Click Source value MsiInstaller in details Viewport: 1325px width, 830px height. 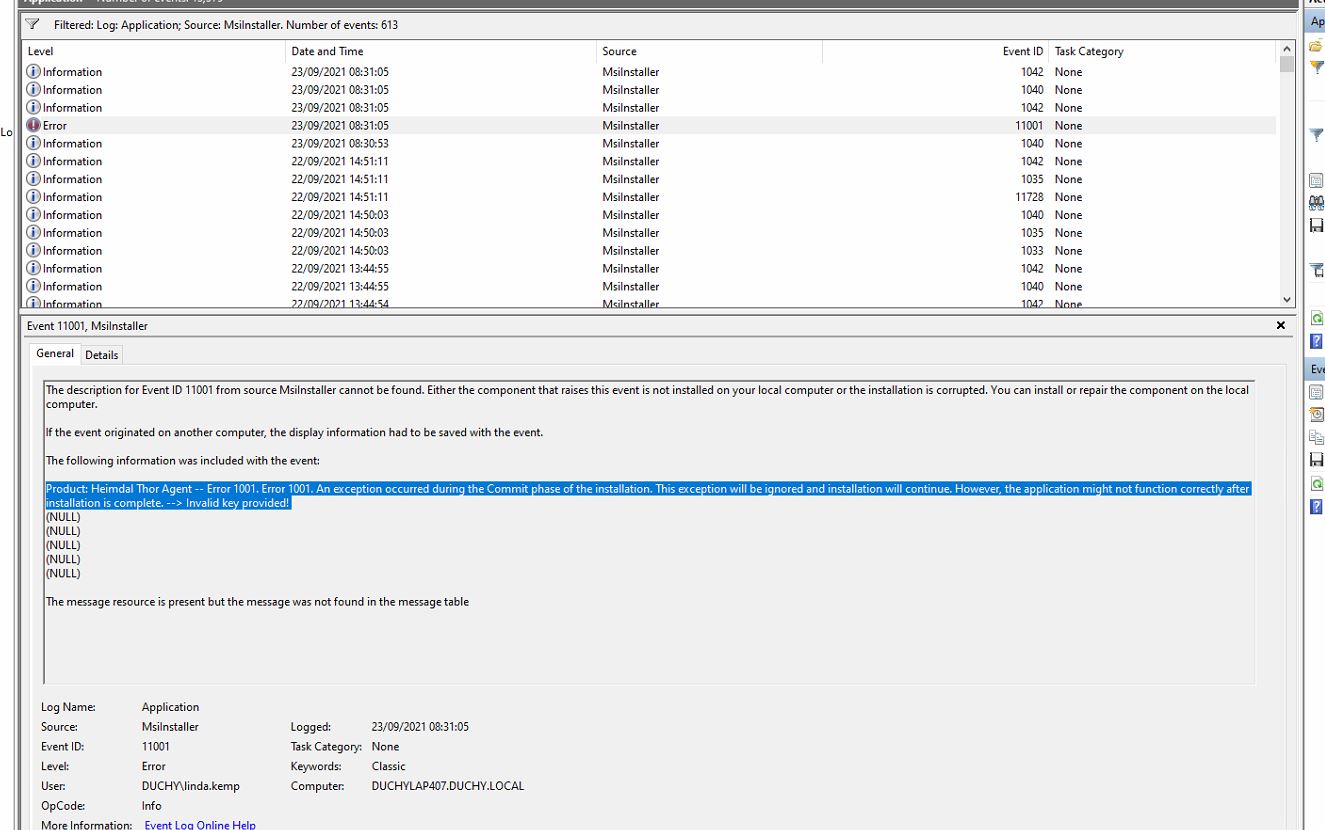(170, 727)
